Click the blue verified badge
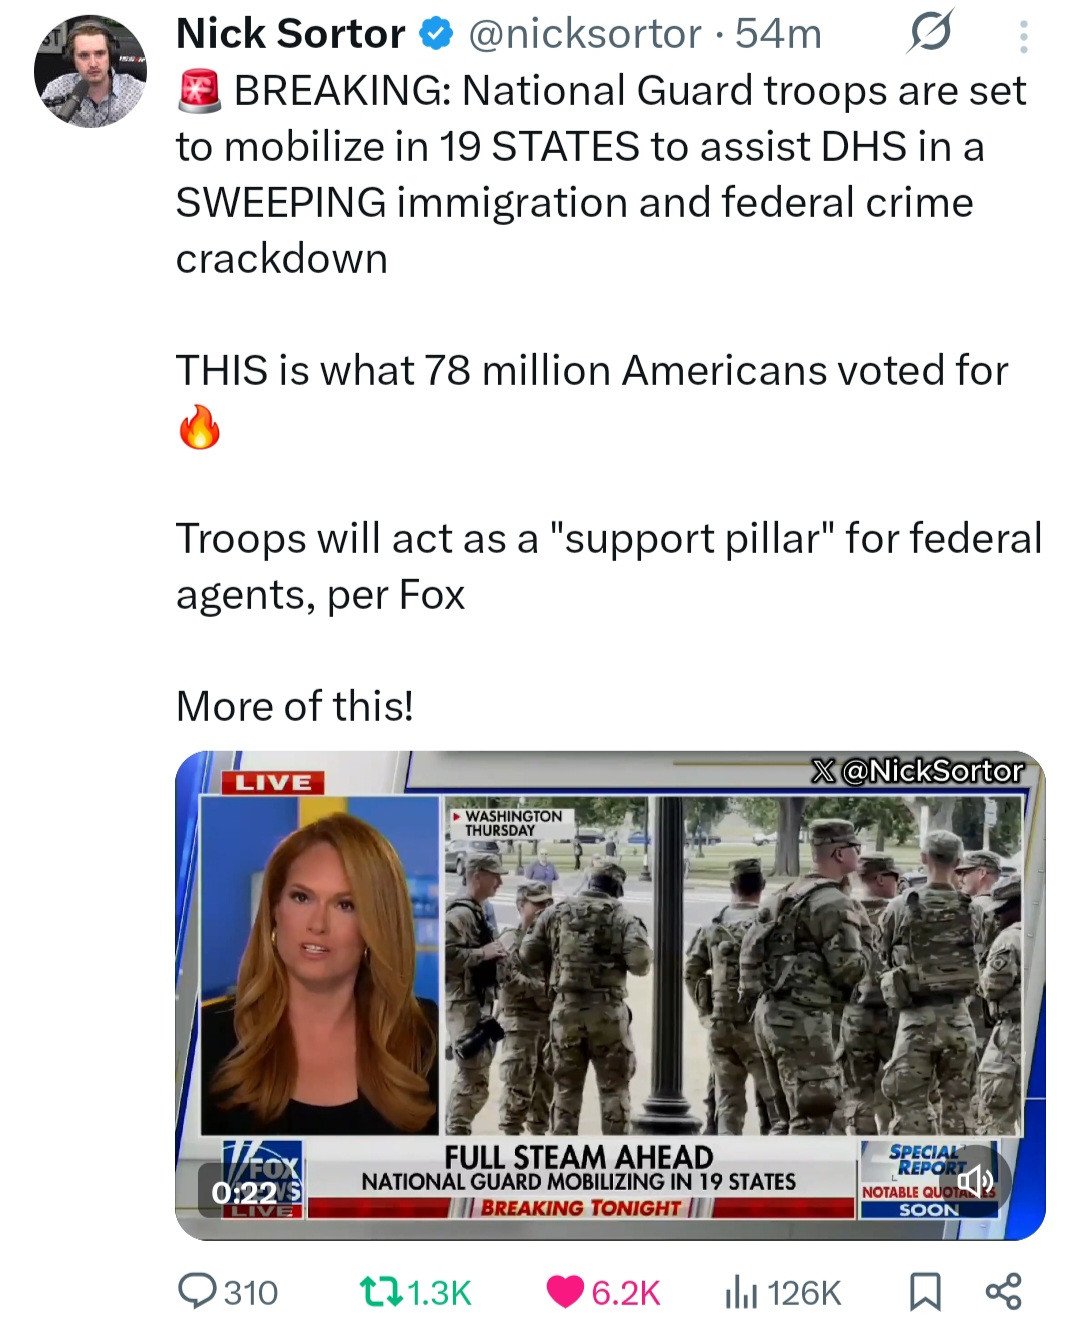Image resolution: width=1080 pixels, height=1329 pixels. click(435, 35)
